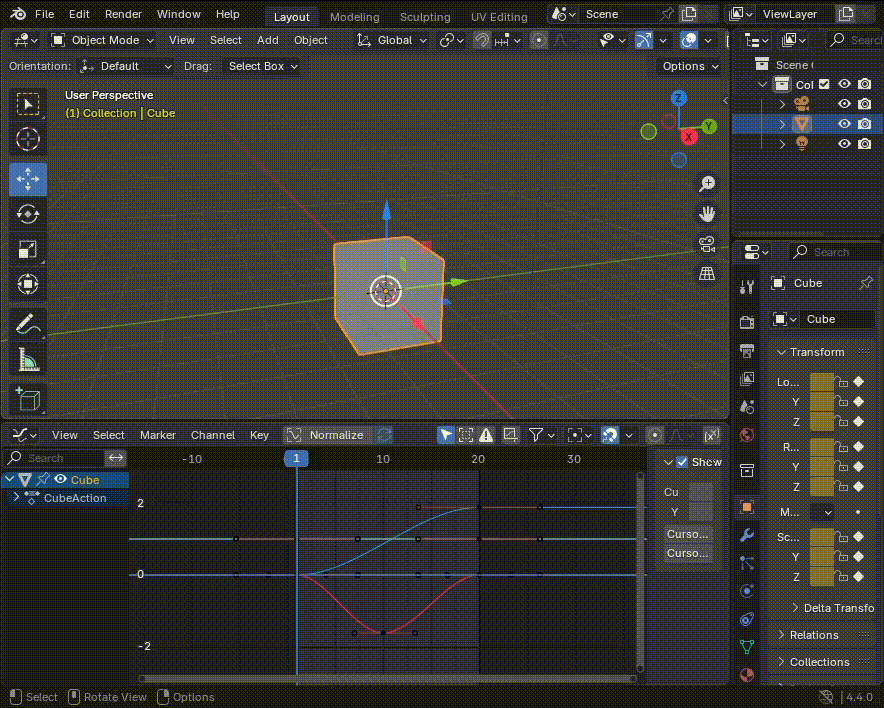Image resolution: width=884 pixels, height=708 pixels.
Task: Click the Add Cube tool
Action: (28, 399)
